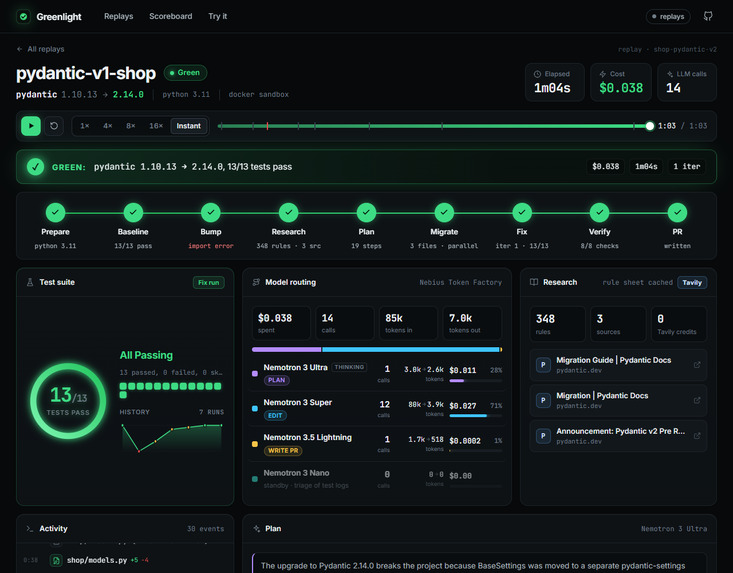
Task: Click the Elapsed 1m04s stat card
Action: pyautogui.click(x=554, y=82)
